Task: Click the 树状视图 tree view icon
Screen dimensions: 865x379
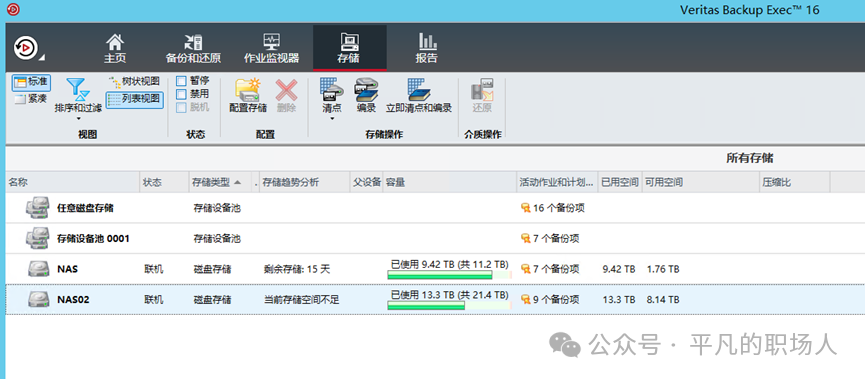Action: tap(115, 82)
